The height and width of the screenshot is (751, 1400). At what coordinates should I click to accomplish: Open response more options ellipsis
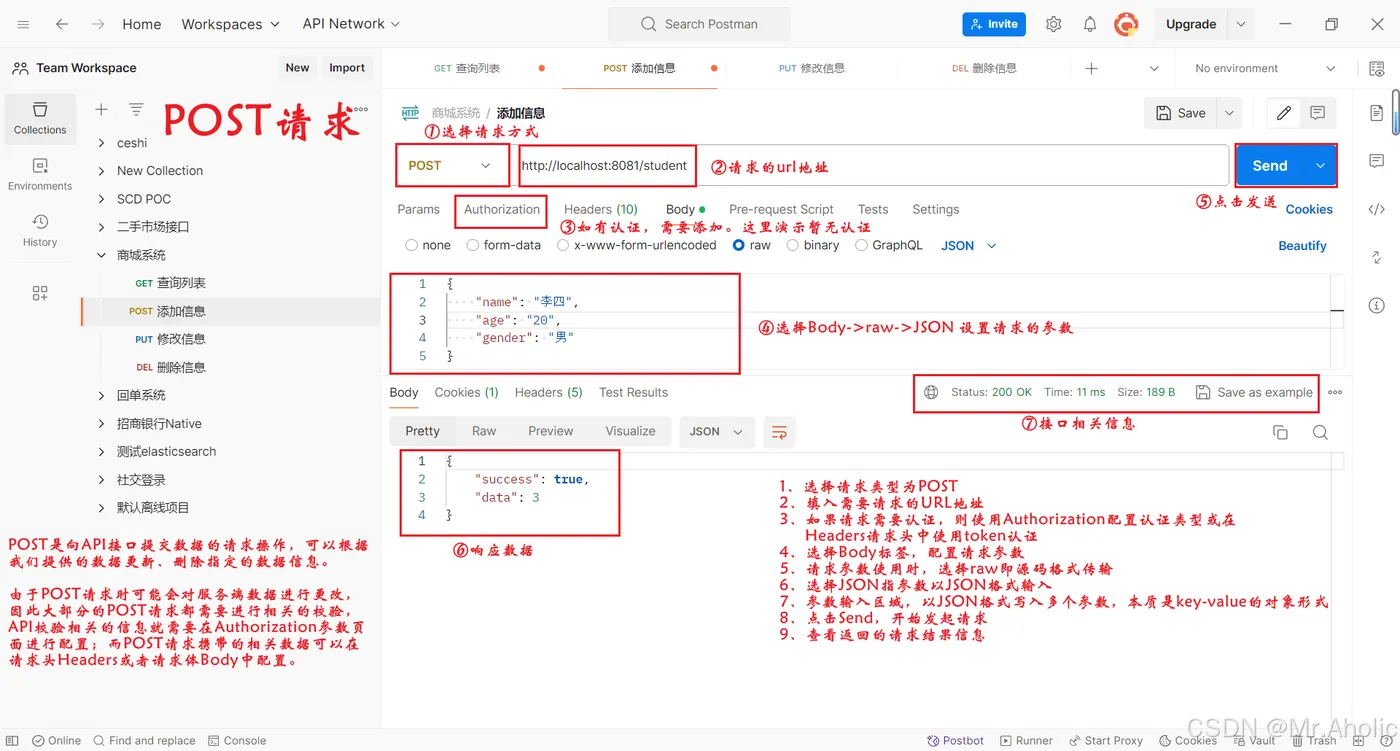1335,393
